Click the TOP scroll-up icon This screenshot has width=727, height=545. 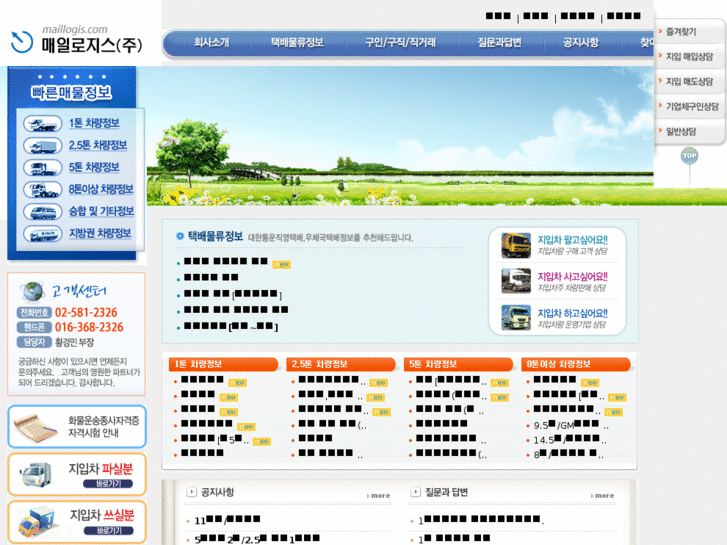coord(689,155)
